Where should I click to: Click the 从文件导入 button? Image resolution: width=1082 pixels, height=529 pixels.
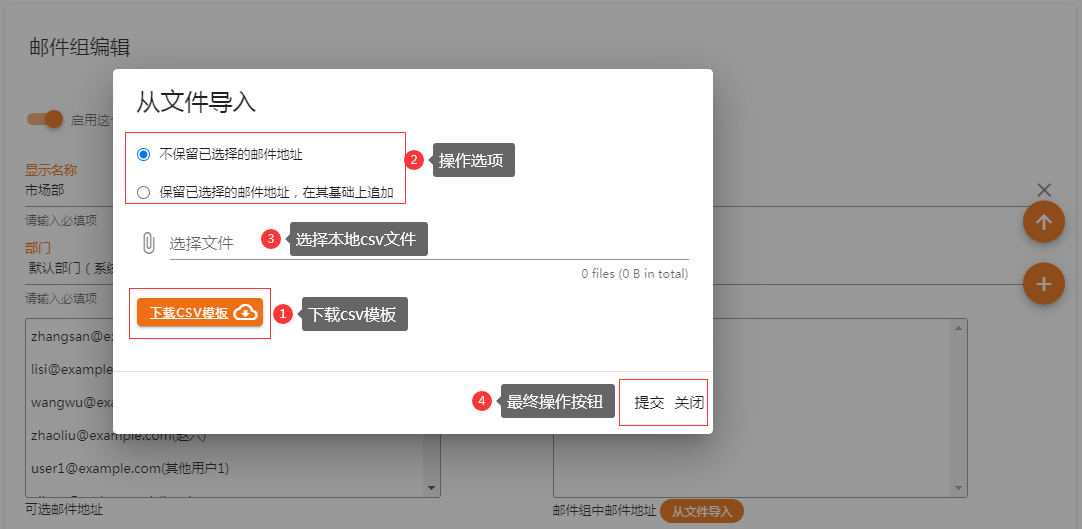[x=701, y=512]
